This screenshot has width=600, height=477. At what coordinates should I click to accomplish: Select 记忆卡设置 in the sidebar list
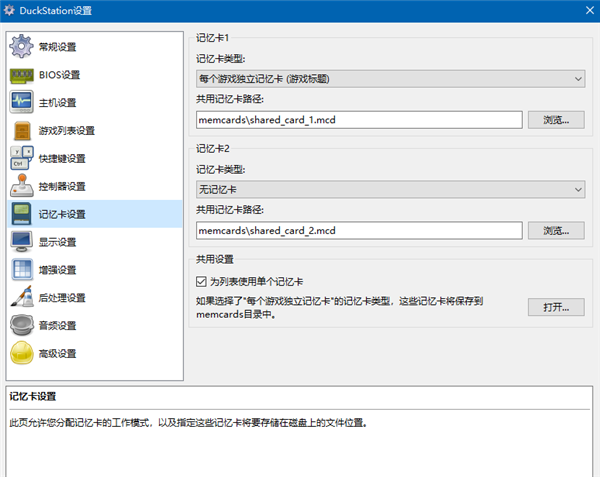pyautogui.click(x=62, y=214)
